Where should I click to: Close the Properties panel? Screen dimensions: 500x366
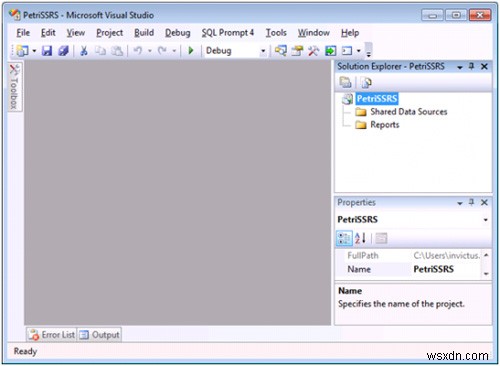[x=484, y=203]
